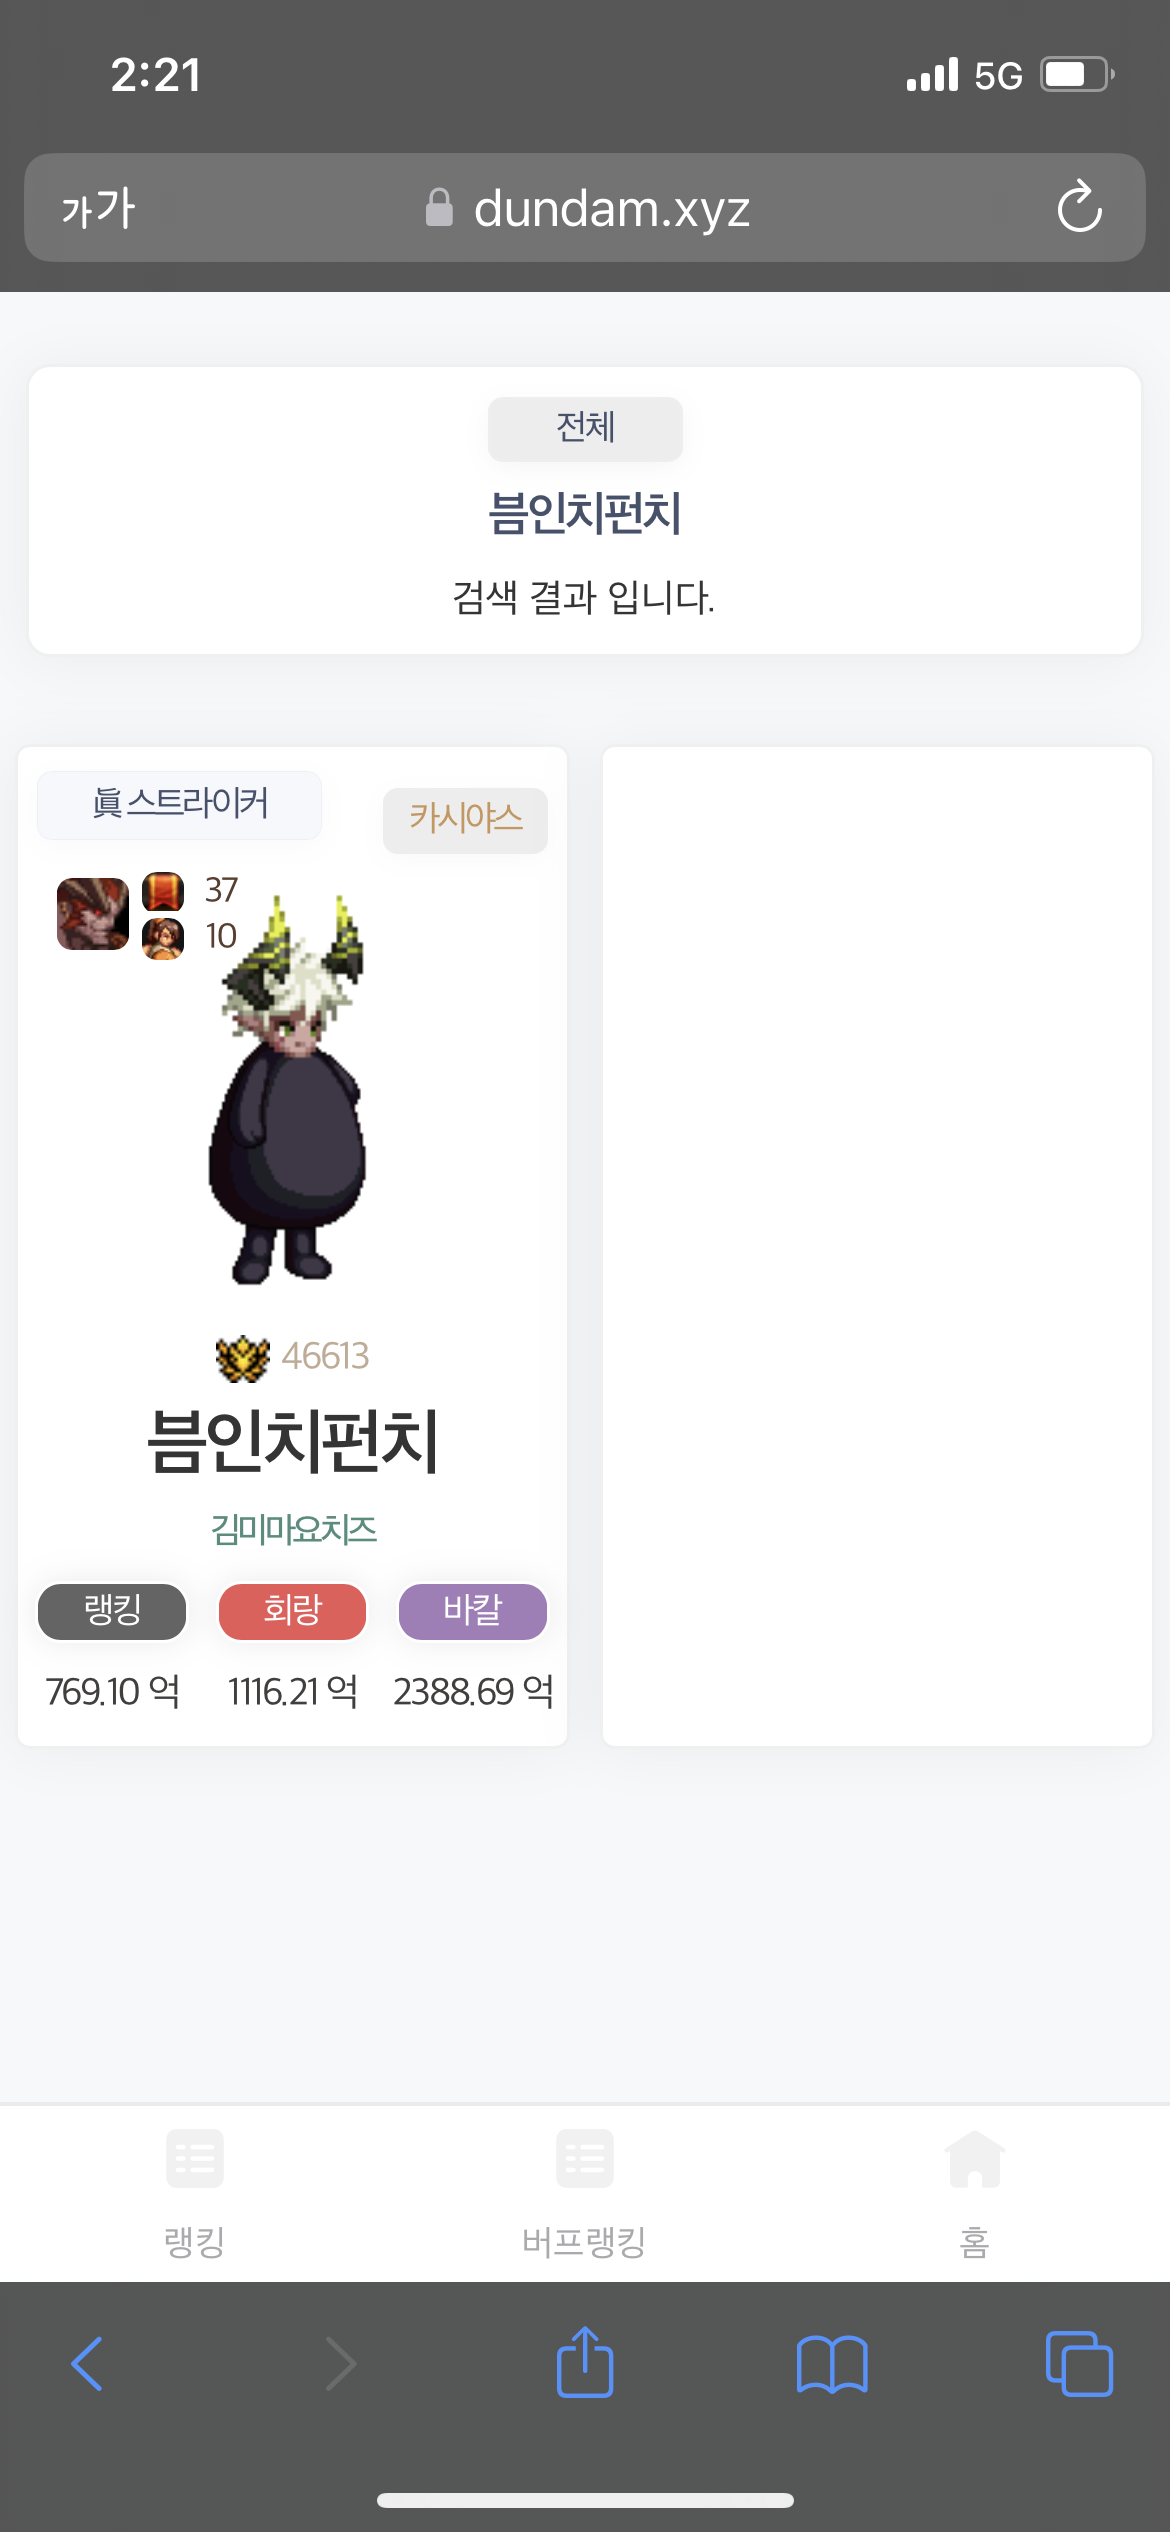Open the 븜인치펀치 character name link
The height and width of the screenshot is (2532, 1170).
click(293, 1441)
